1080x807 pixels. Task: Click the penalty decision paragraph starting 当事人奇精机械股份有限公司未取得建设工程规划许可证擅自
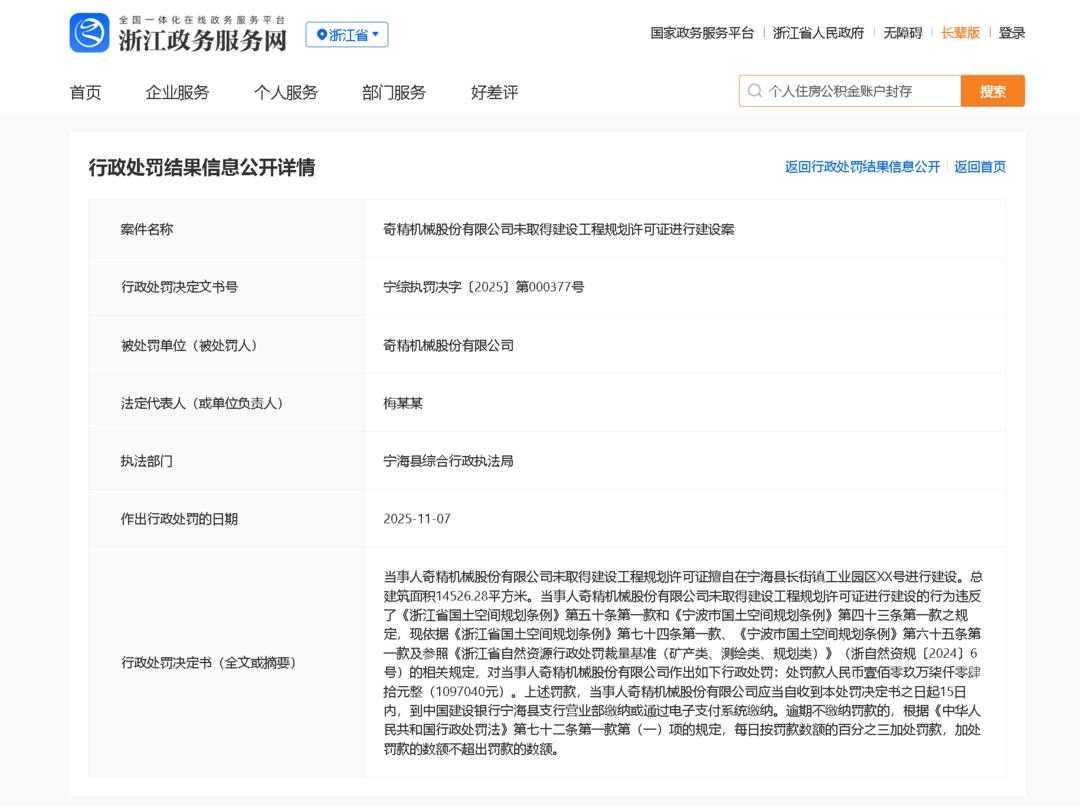pyautogui.click(x=683, y=662)
